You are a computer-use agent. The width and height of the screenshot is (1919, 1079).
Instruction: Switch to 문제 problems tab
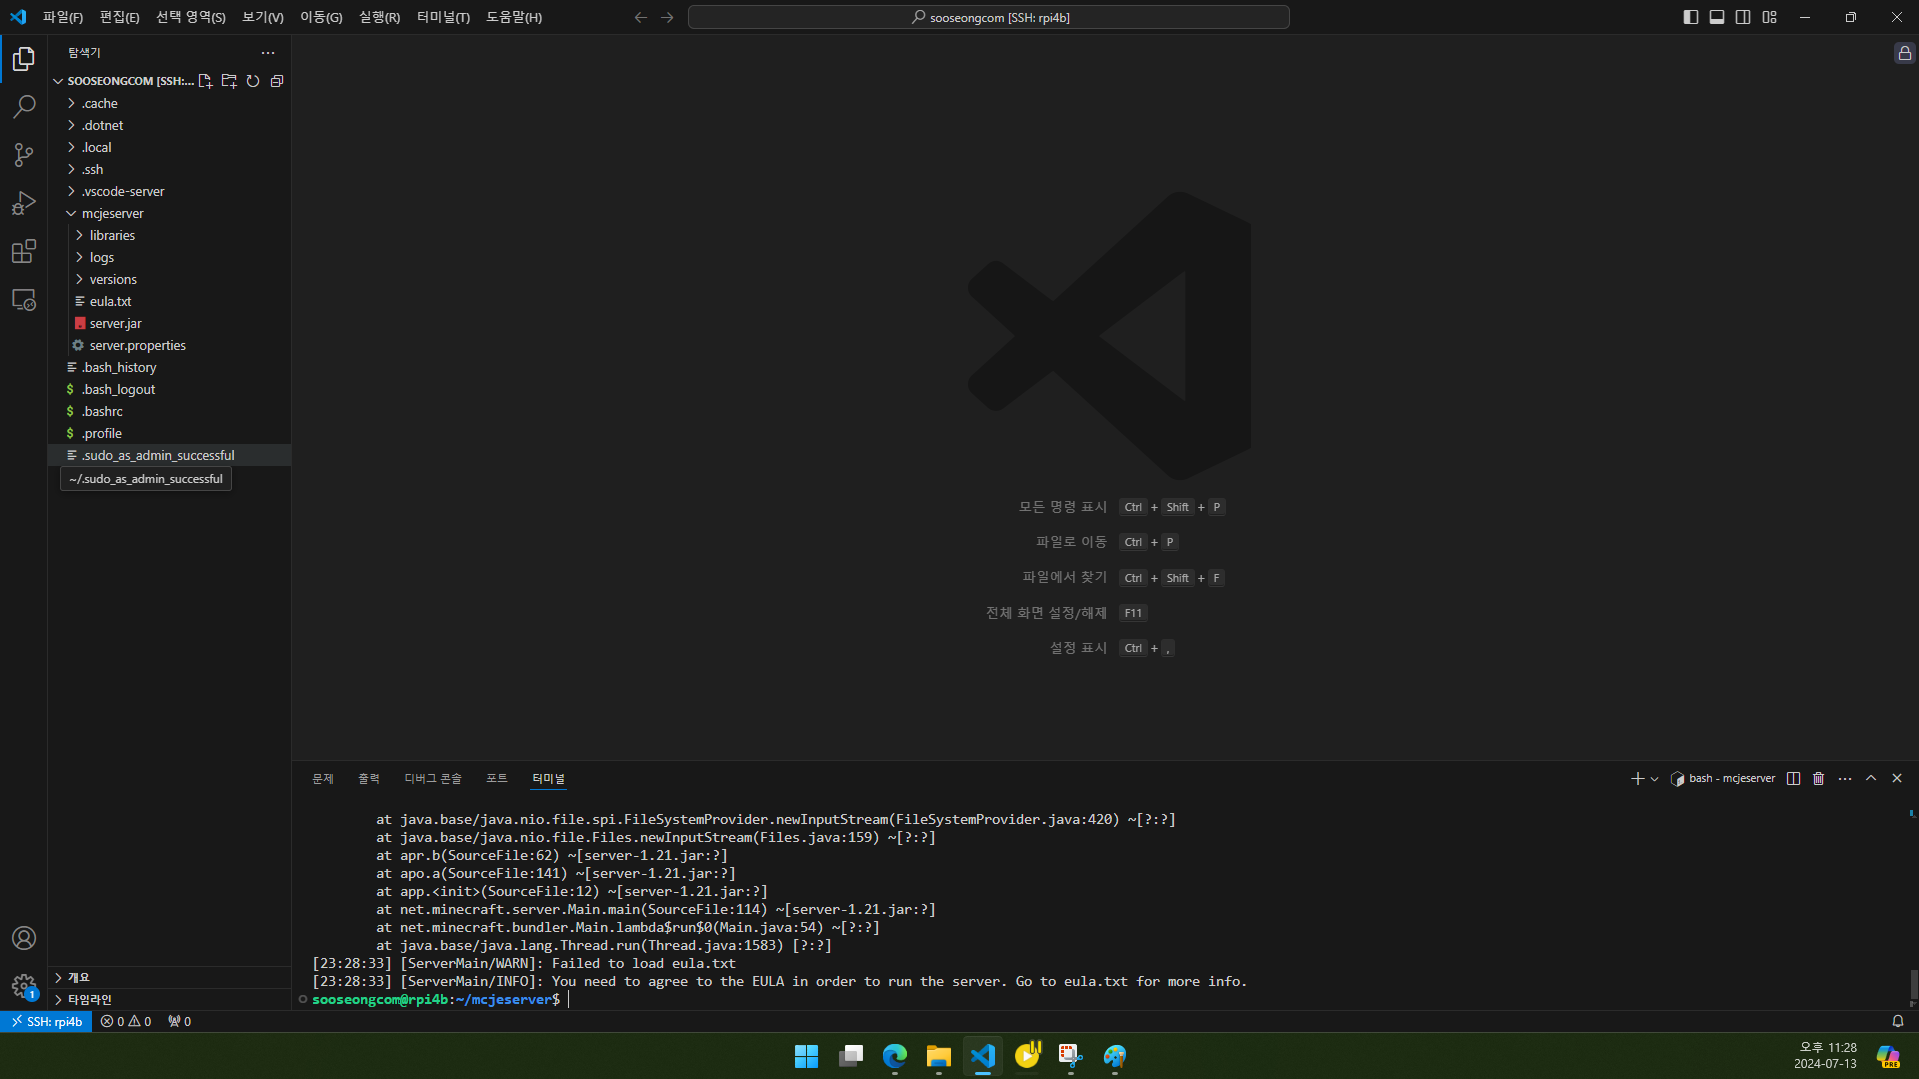coord(323,778)
